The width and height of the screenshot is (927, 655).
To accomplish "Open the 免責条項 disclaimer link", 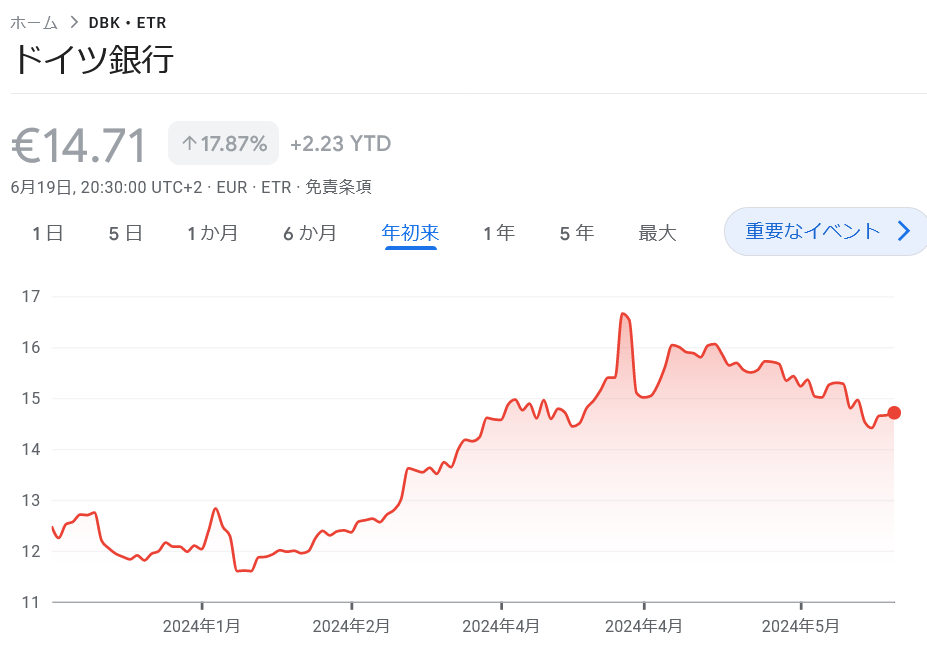I will click(340, 186).
